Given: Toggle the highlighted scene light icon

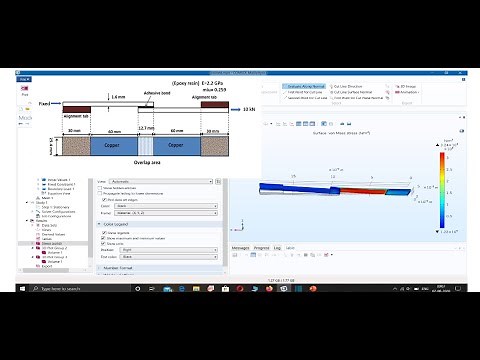Looking at the screenshot, I should (x=323, y=124).
